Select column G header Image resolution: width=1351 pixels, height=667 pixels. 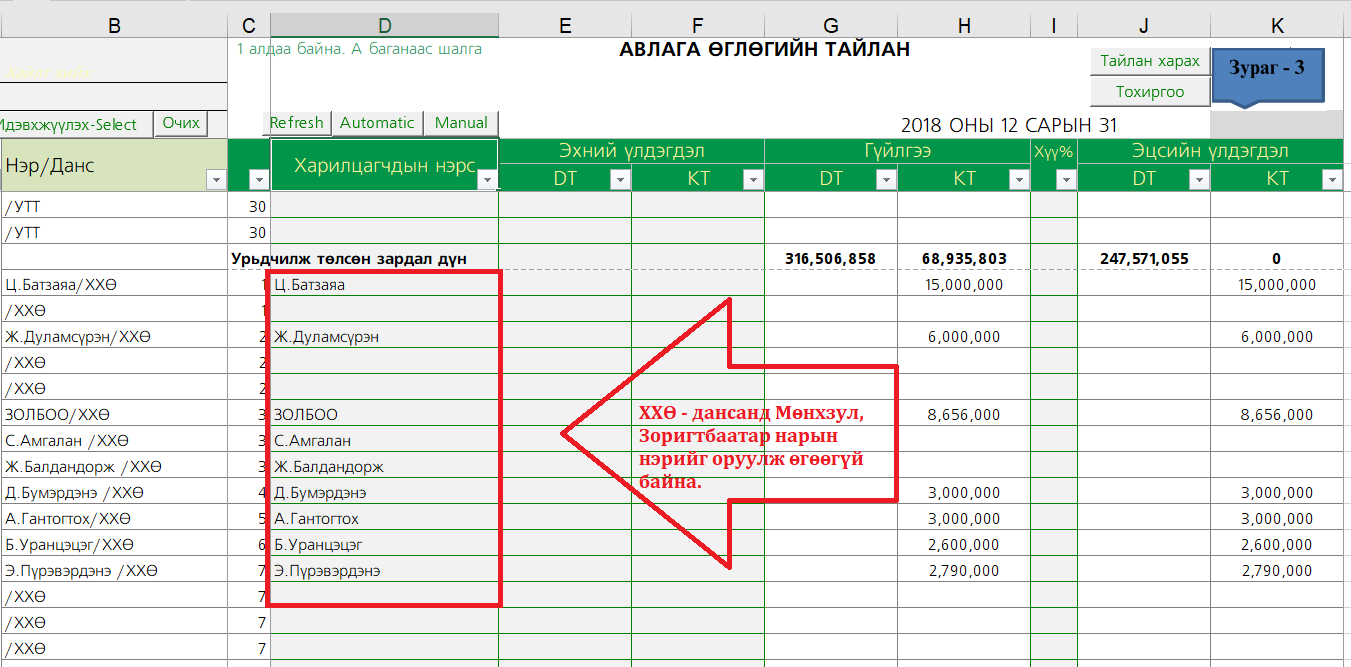tap(830, 26)
